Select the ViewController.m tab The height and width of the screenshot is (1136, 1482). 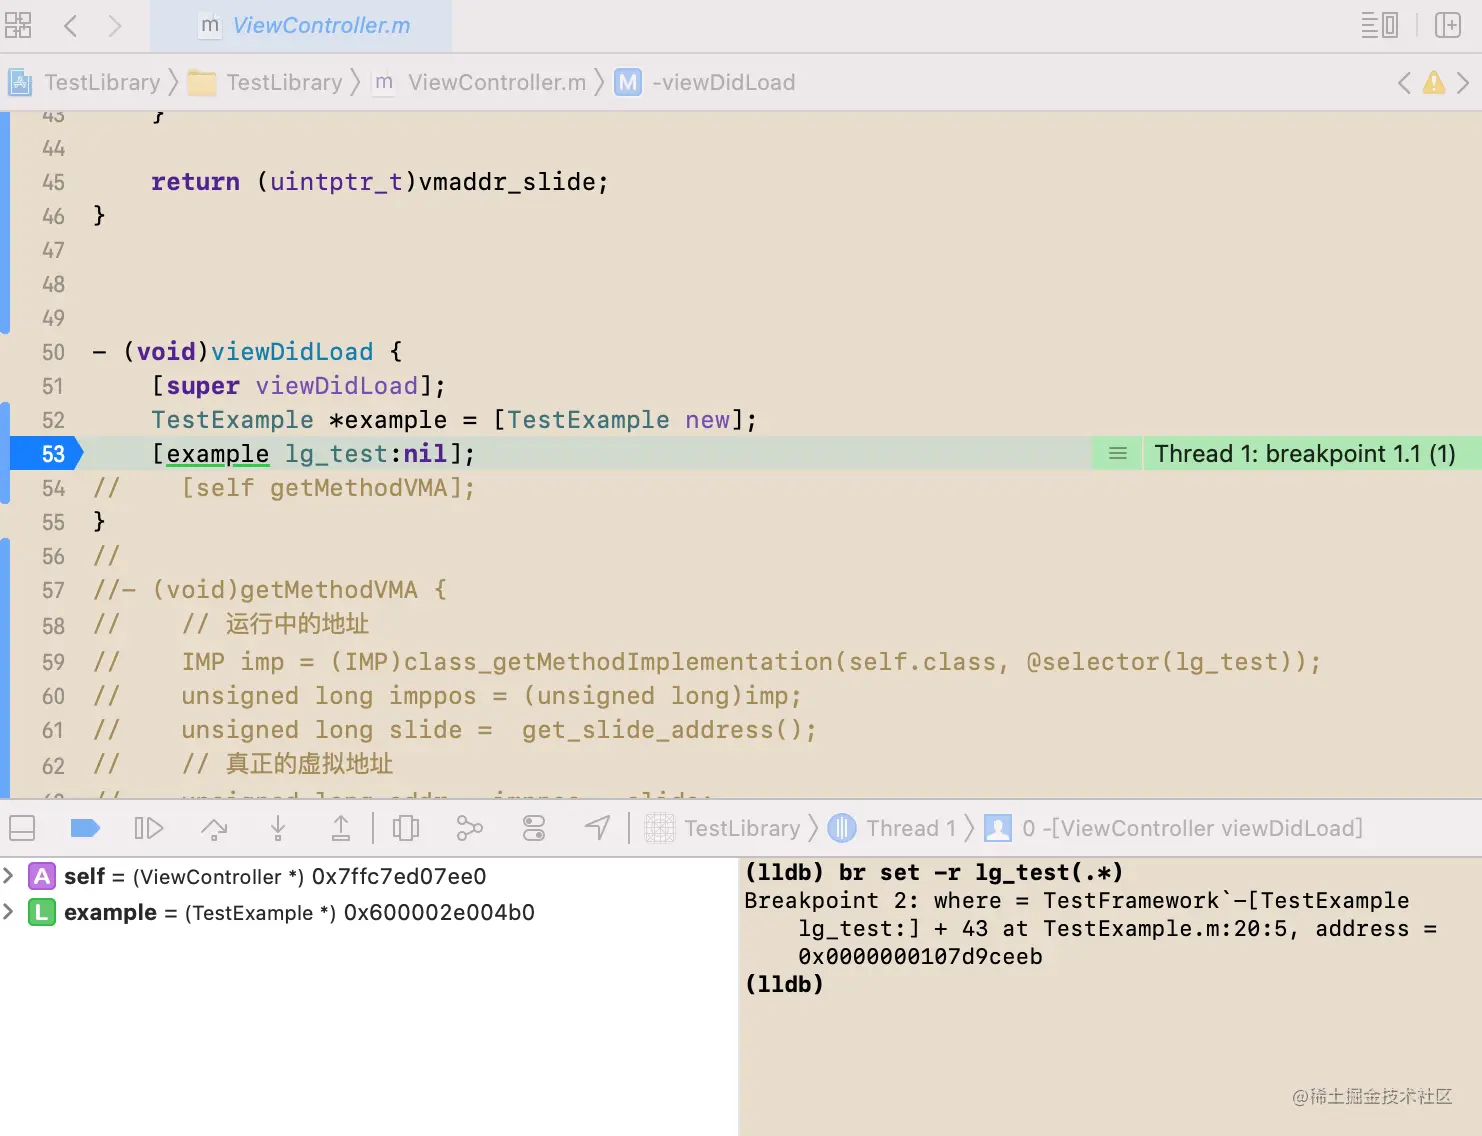[301, 26]
